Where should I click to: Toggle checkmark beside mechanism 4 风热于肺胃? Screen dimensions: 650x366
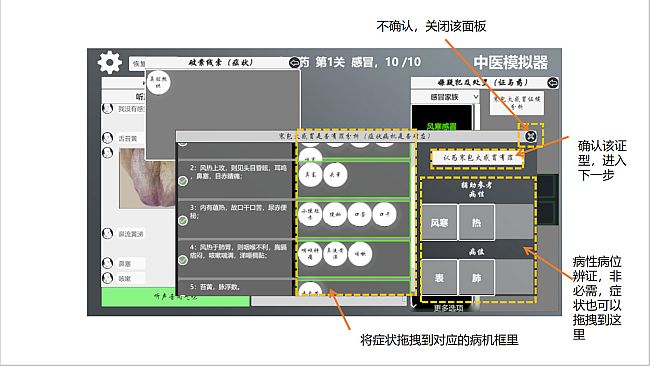pos(183,260)
